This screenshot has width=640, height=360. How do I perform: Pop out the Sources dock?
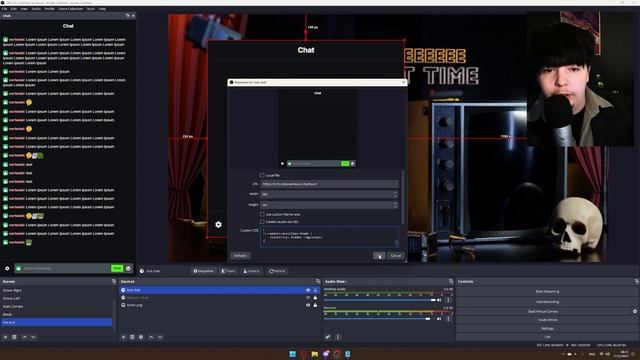pyautogui.click(x=318, y=282)
